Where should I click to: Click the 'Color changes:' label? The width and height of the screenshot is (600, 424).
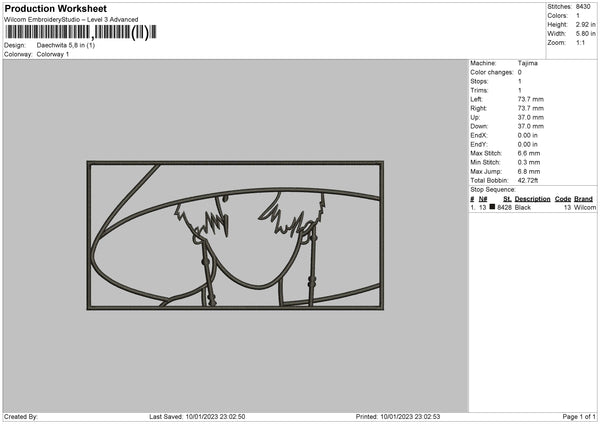[x=492, y=72]
